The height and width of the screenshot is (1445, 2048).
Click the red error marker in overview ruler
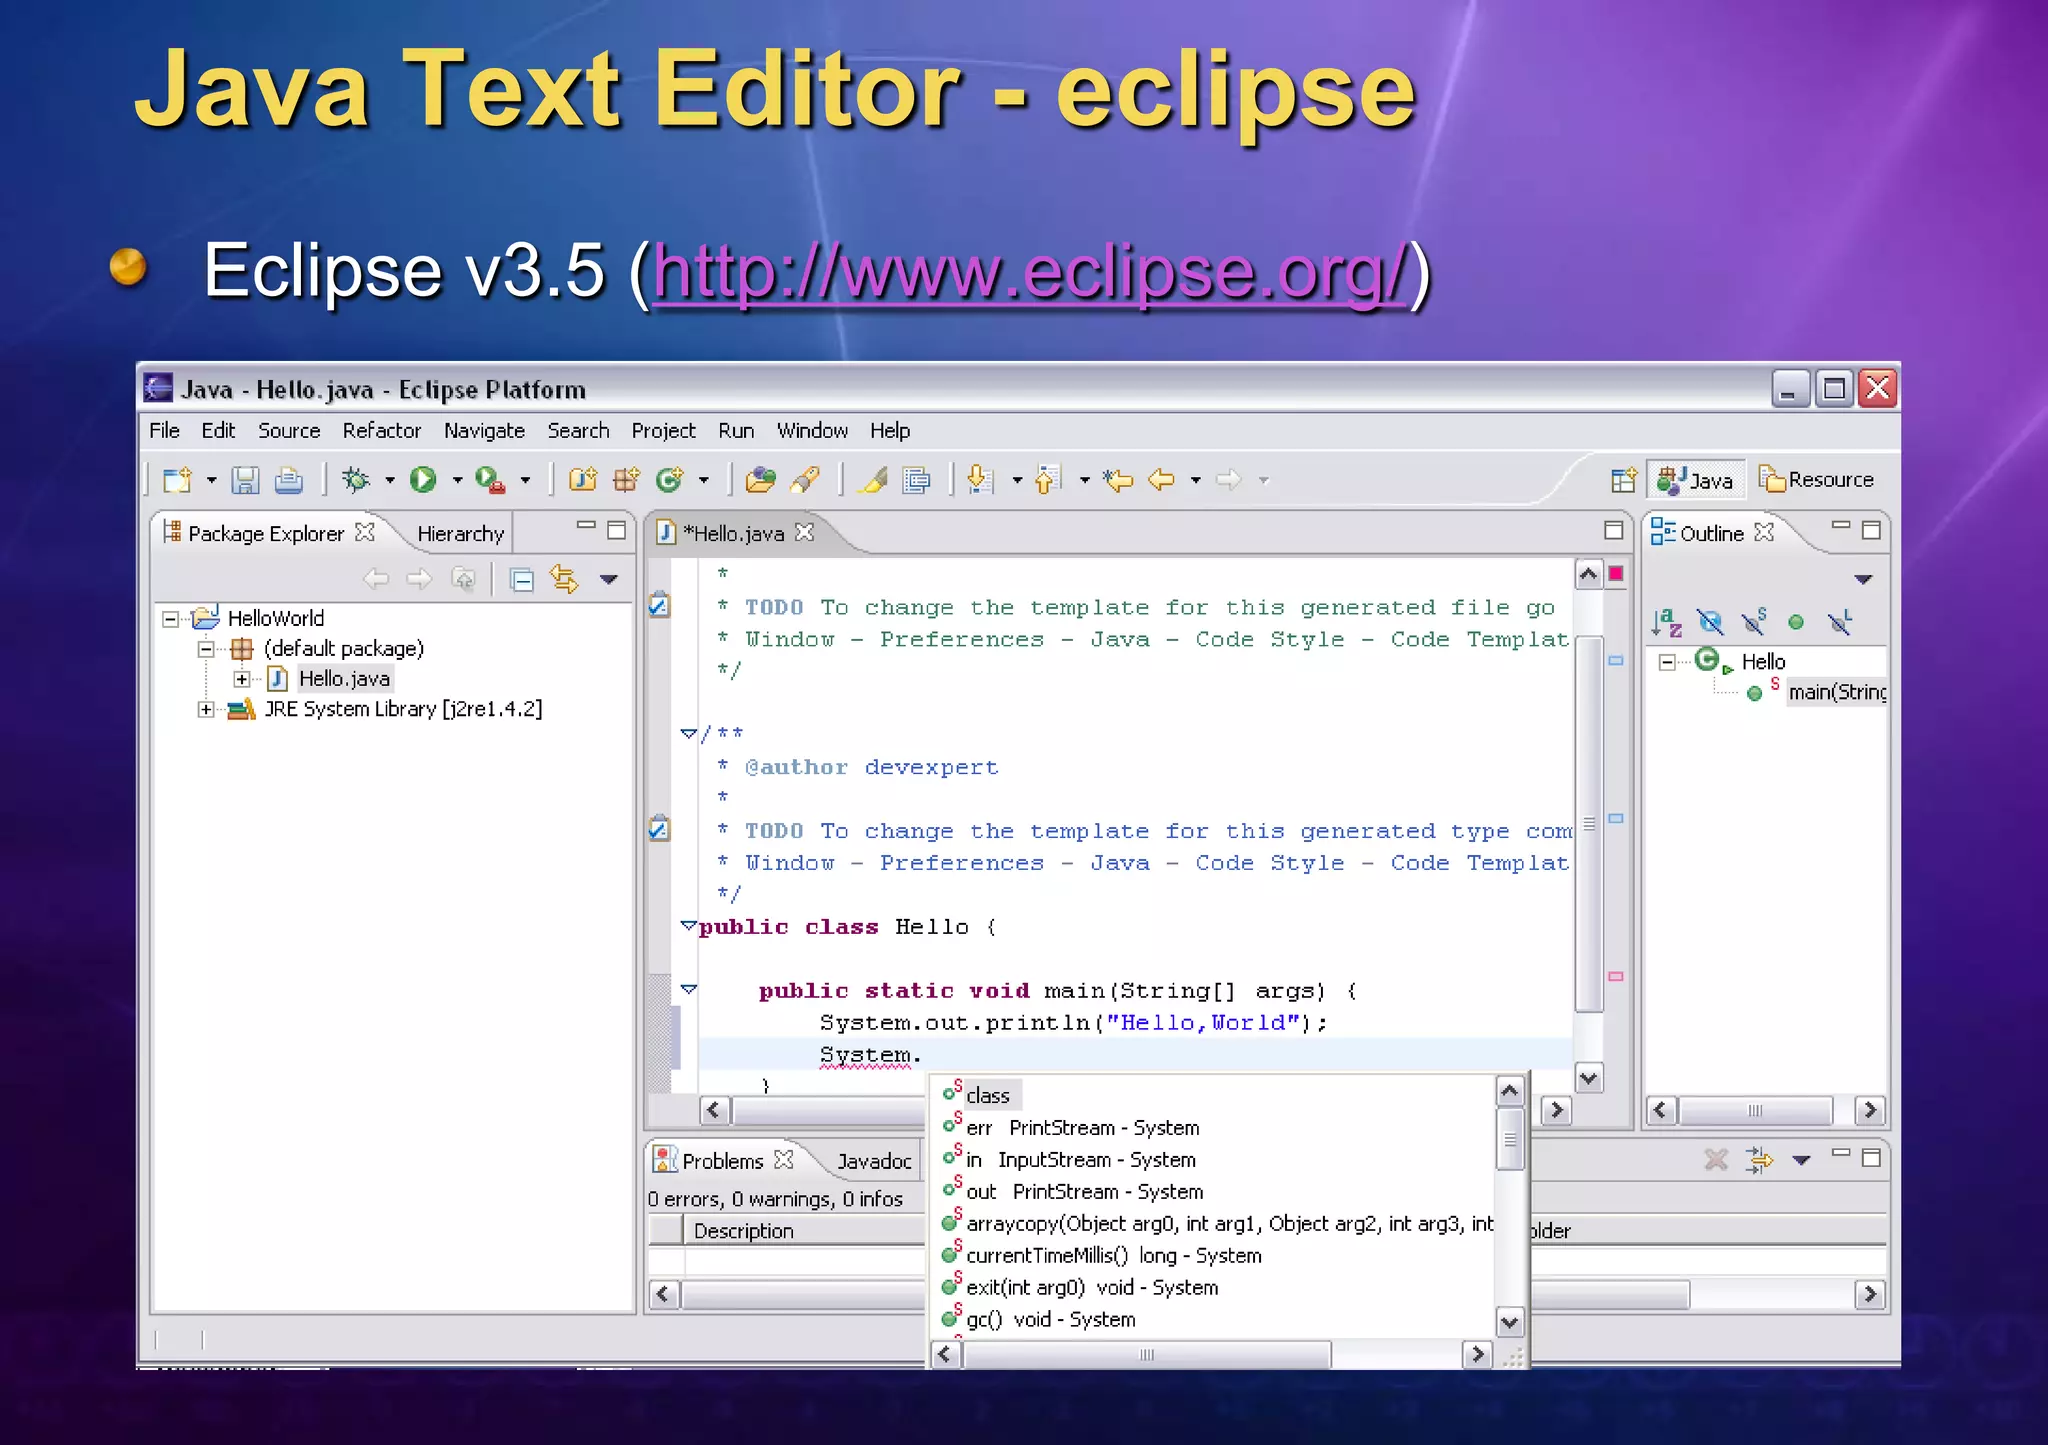coord(1616,574)
